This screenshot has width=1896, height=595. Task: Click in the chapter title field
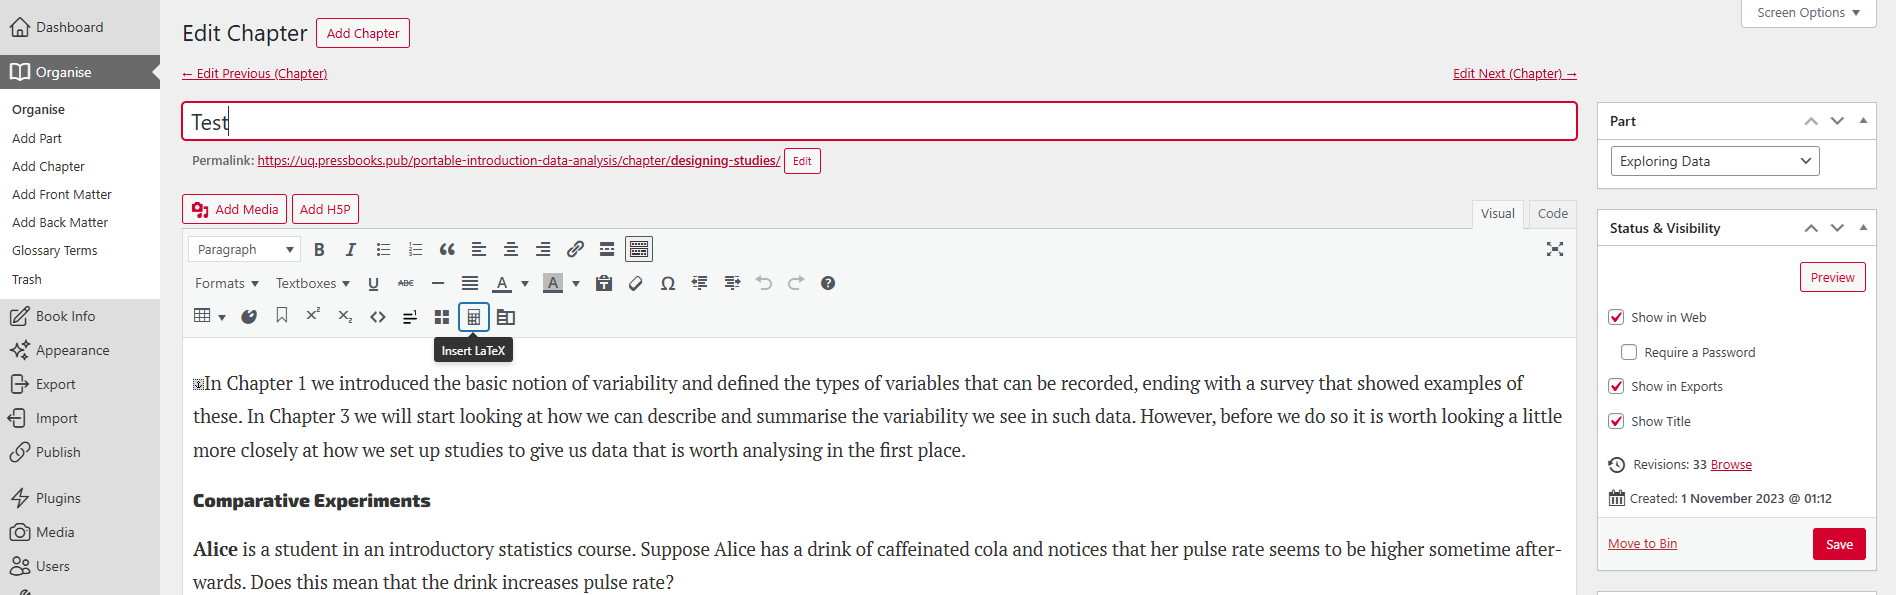[x=878, y=122]
